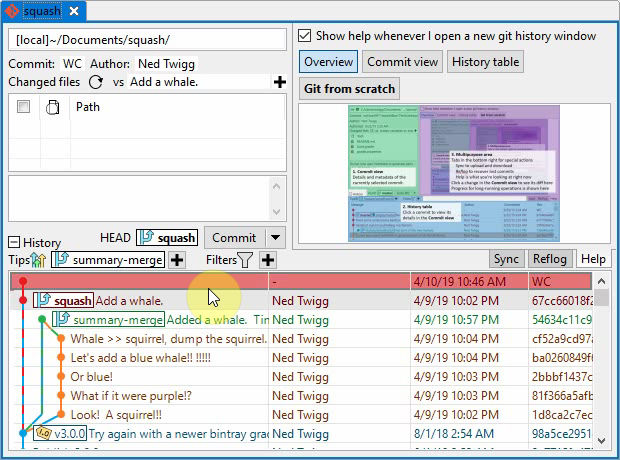Uncheck 'Show help whenever I open' checkbox

(305, 35)
